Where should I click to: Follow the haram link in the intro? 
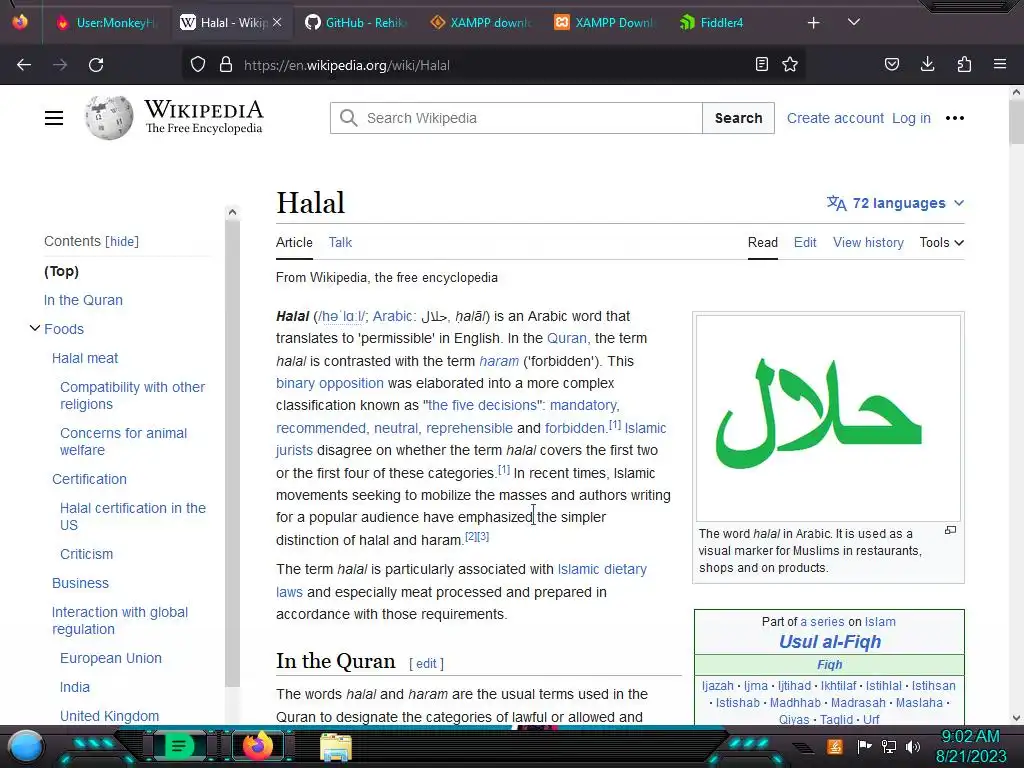tap(499, 361)
